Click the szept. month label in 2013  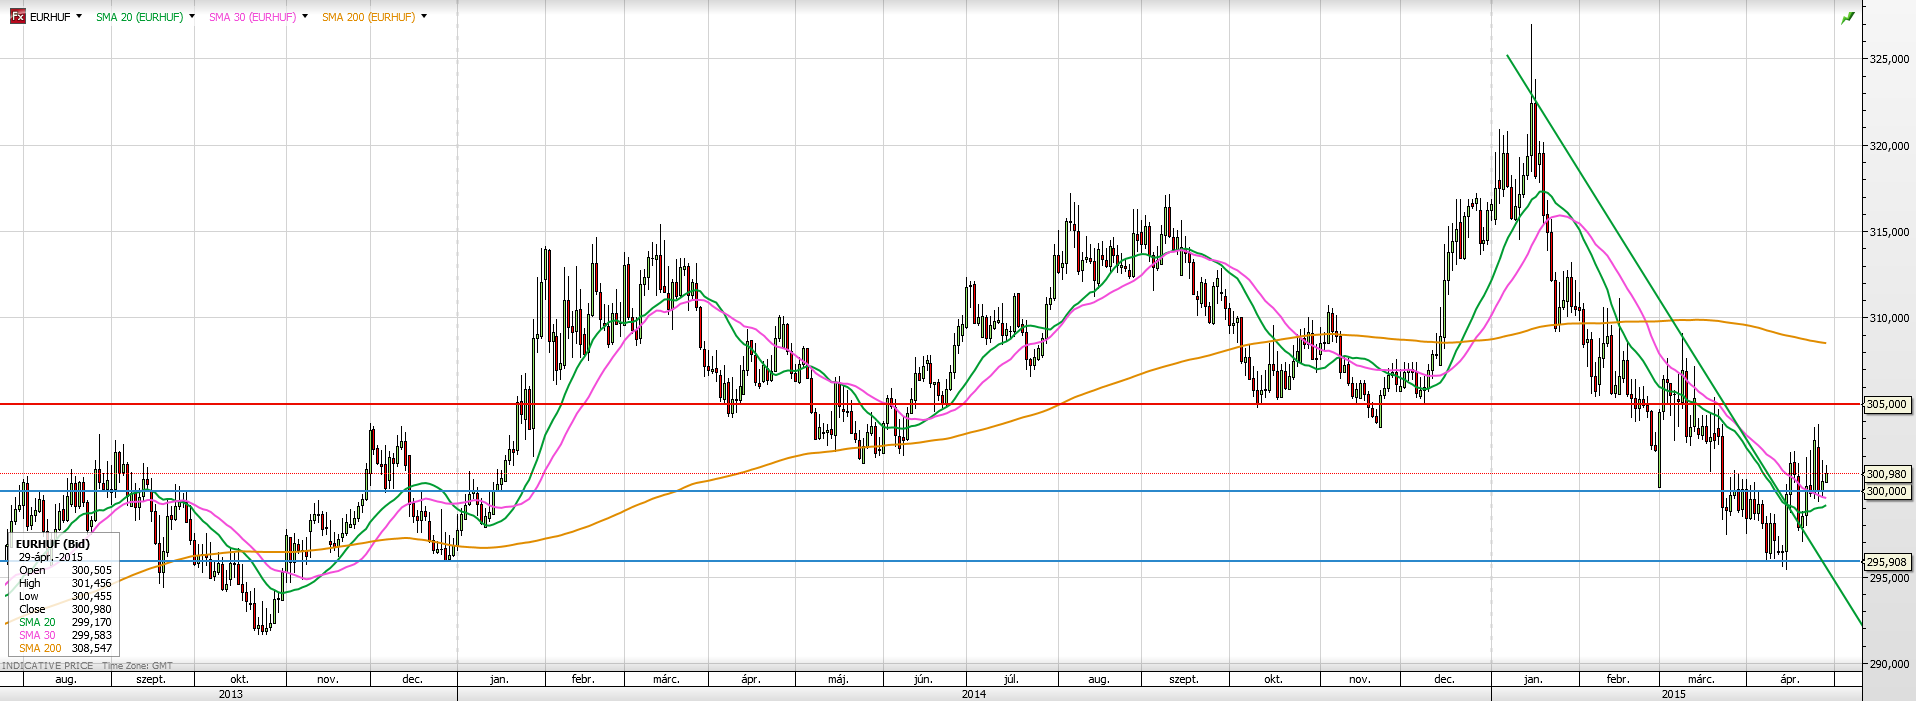coord(151,679)
